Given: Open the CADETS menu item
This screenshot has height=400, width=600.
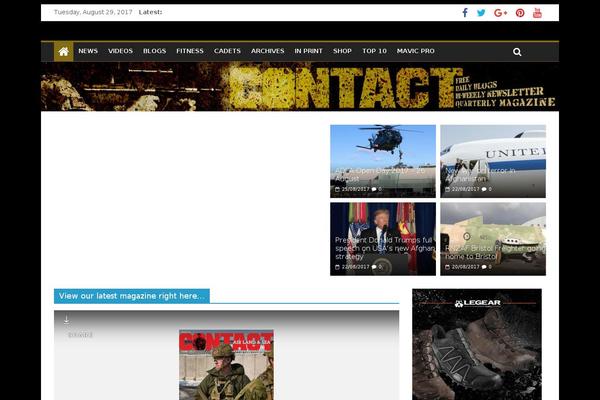Looking at the screenshot, I should 227,51.
